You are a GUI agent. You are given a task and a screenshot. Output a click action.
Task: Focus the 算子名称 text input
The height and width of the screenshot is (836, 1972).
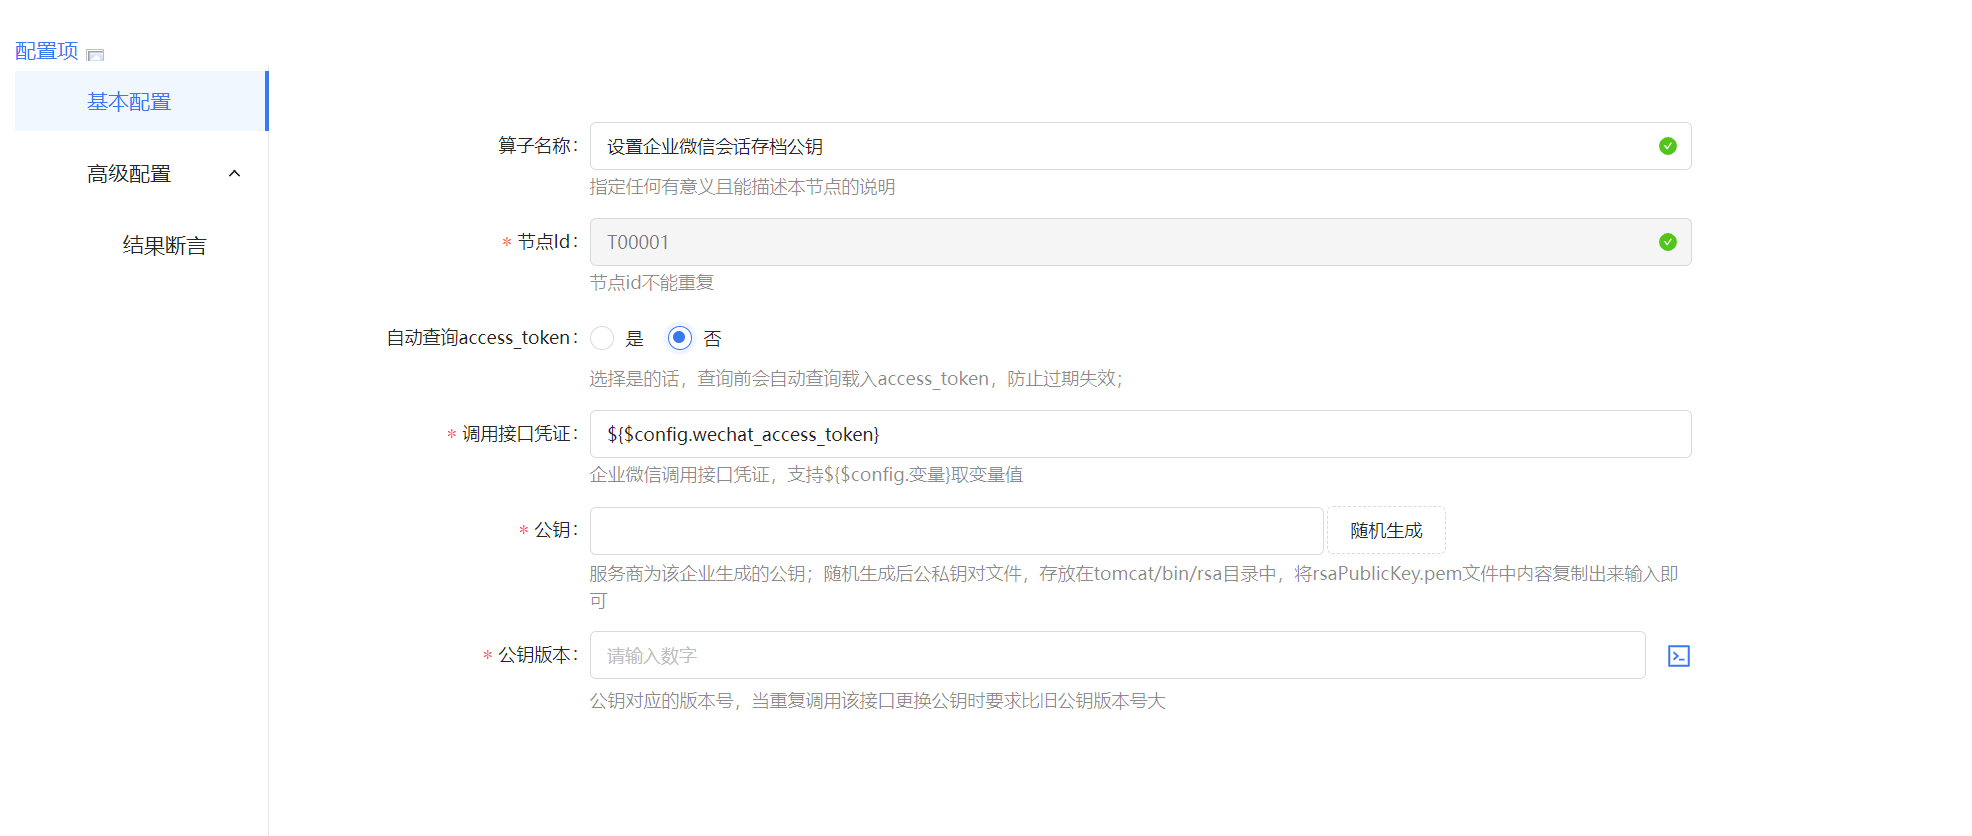[x=1120, y=146]
